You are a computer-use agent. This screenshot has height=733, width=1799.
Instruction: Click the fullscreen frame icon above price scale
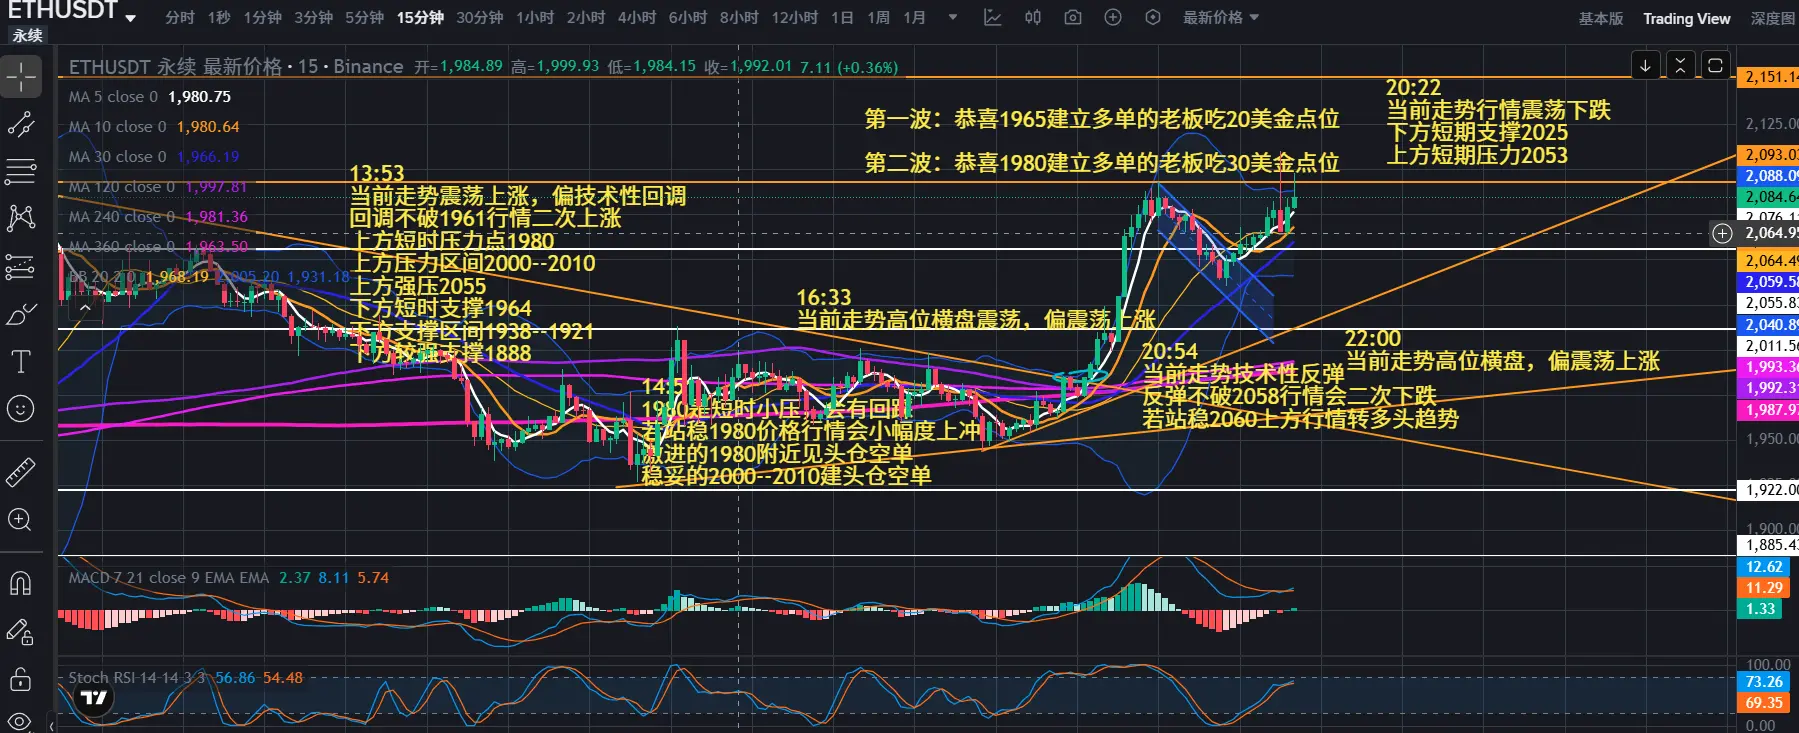pyautogui.click(x=1715, y=65)
